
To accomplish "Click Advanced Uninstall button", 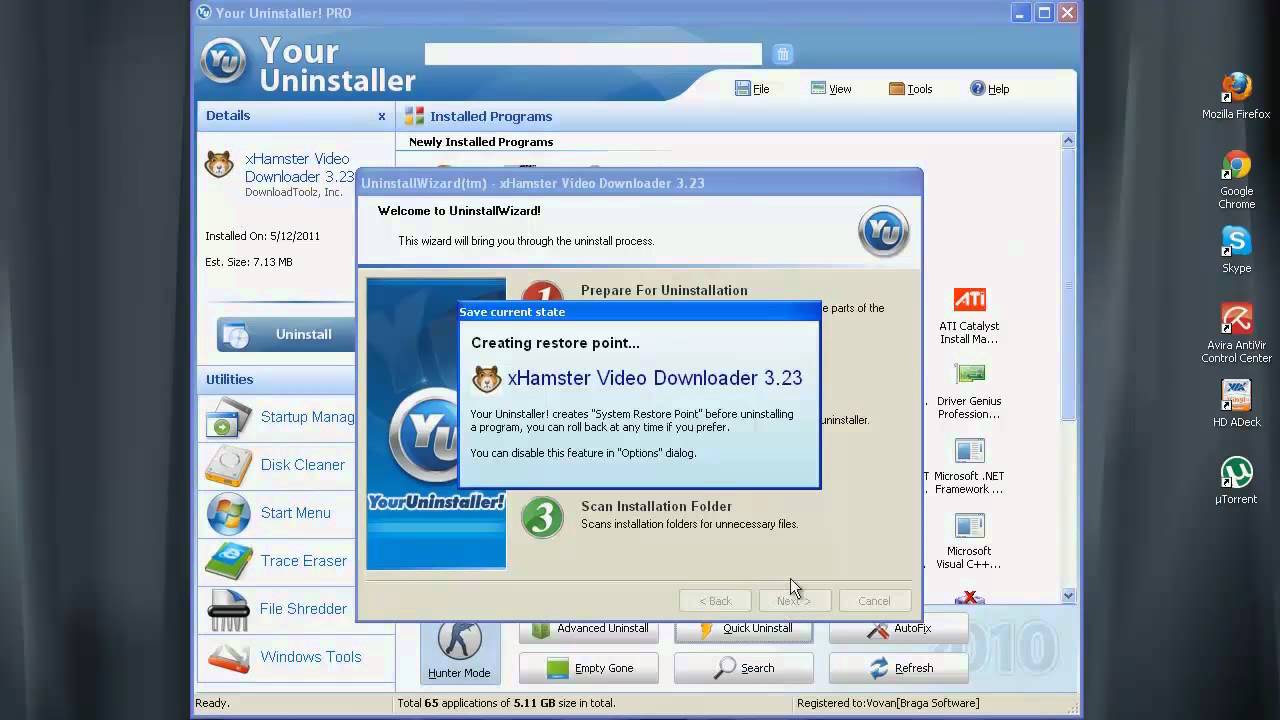I will pyautogui.click(x=588, y=629).
